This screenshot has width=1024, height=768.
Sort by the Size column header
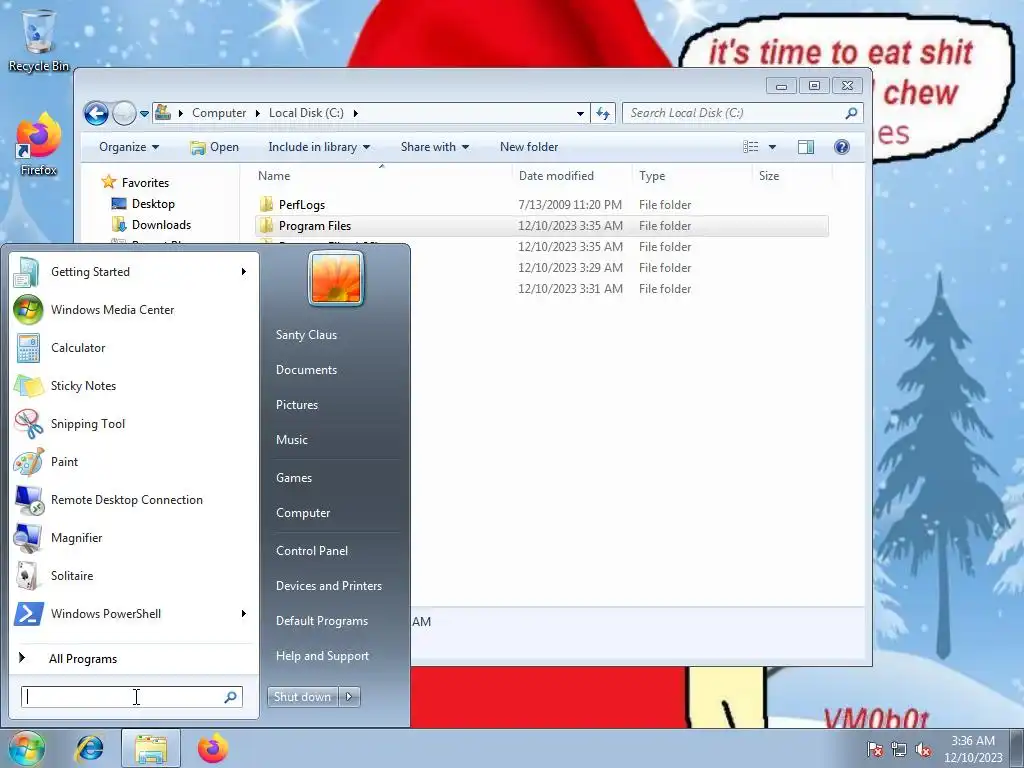(x=792, y=176)
